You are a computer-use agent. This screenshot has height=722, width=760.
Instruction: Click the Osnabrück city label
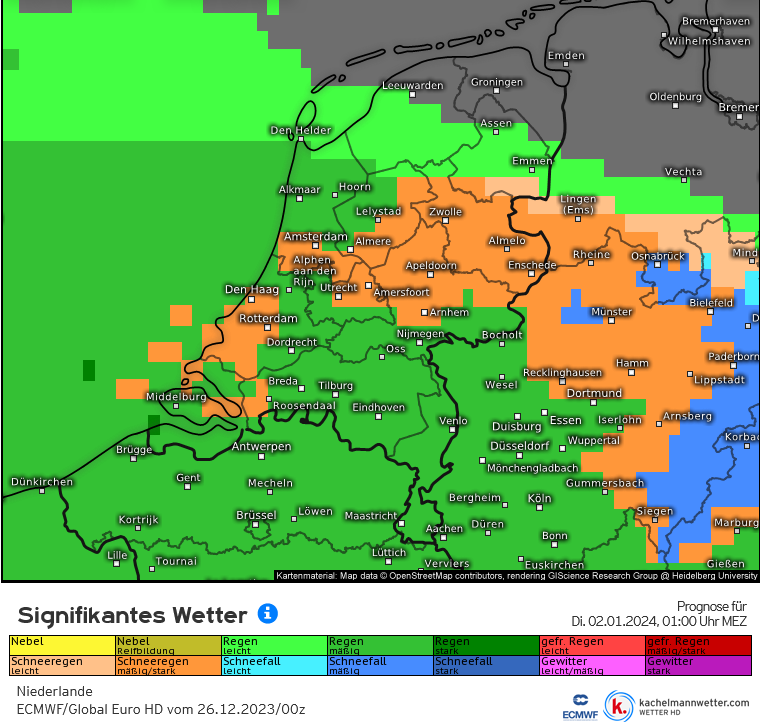[658, 256]
